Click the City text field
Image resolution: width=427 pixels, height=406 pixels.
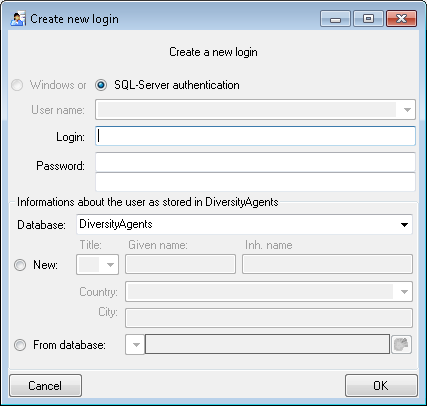pyautogui.click(x=269, y=318)
